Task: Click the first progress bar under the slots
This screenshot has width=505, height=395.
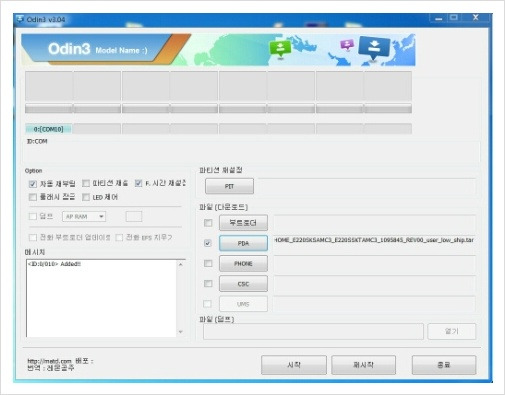Action: [49, 108]
